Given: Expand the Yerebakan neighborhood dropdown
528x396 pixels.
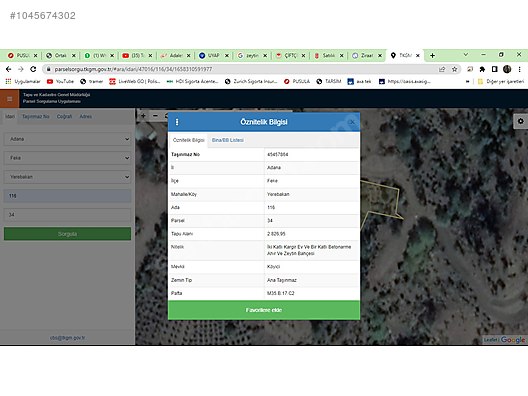Looking at the screenshot, I should (67, 177).
